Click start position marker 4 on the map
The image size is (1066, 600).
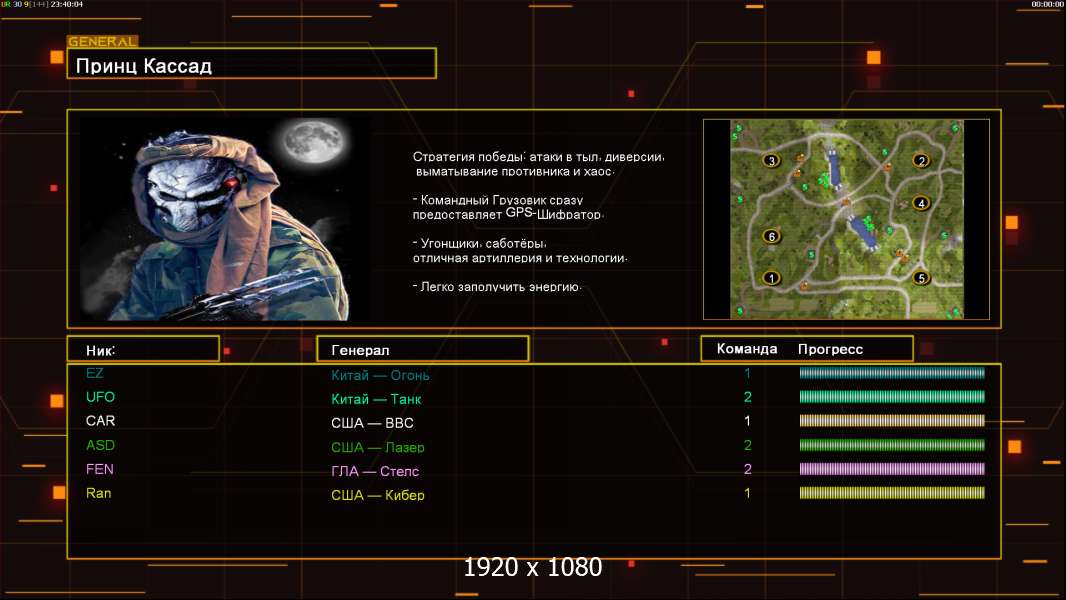click(x=921, y=203)
